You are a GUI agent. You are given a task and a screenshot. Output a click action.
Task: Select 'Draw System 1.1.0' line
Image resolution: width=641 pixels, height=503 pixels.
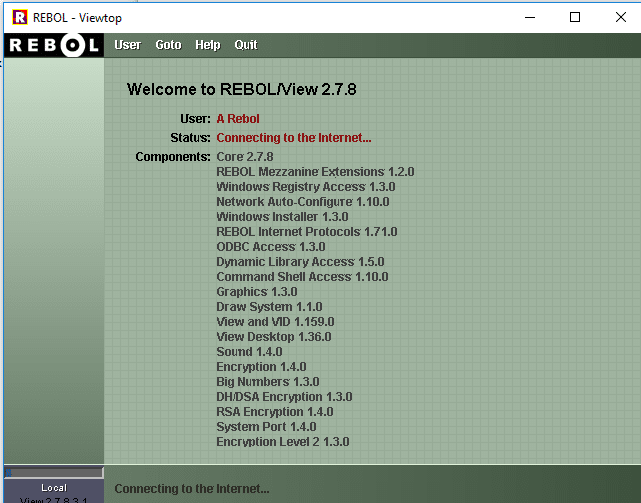[x=269, y=307]
